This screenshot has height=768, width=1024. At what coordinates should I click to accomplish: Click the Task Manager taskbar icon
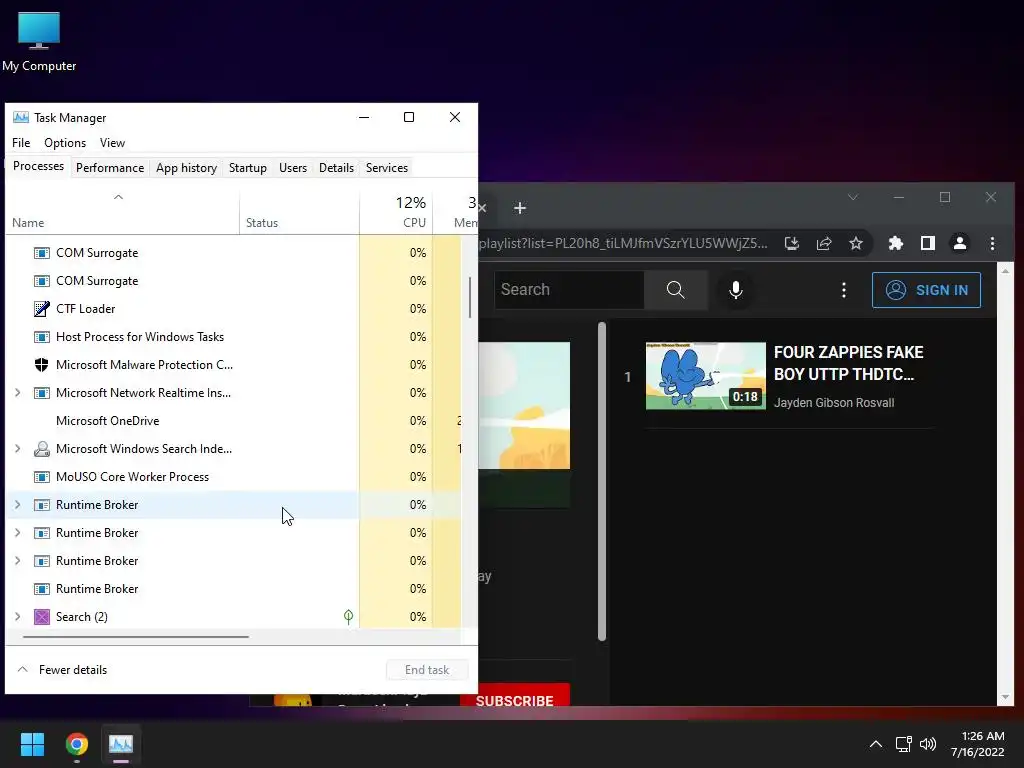point(121,744)
